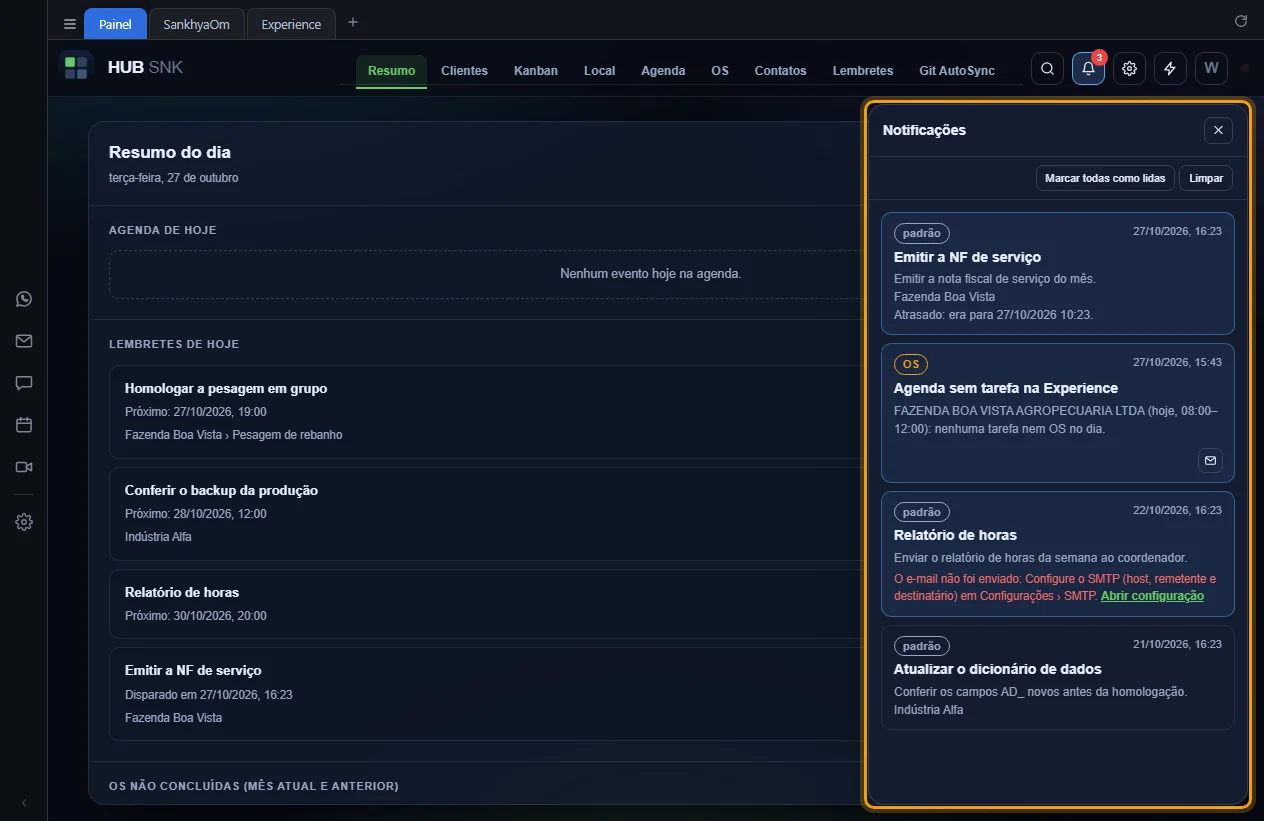Open settings gear in left sidebar
The width and height of the screenshot is (1264, 821).
[x=24, y=522]
